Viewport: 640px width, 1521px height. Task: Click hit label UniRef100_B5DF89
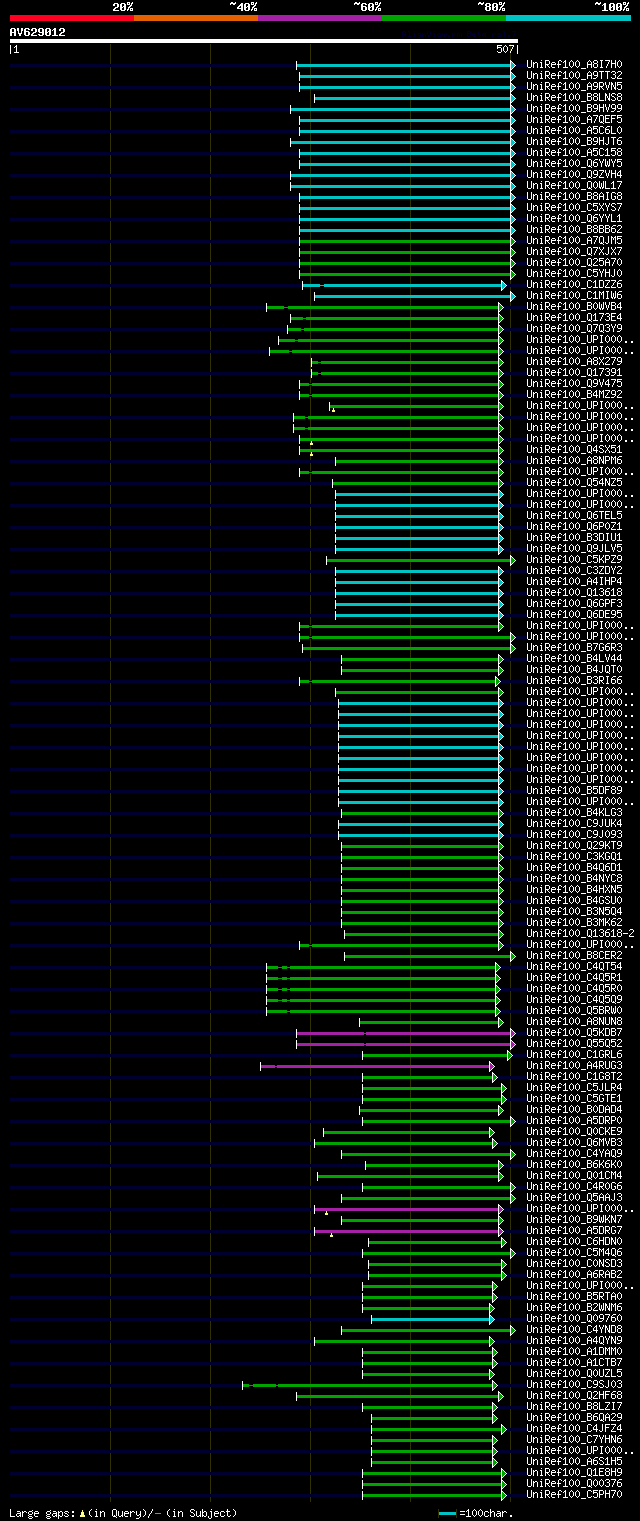574,791
